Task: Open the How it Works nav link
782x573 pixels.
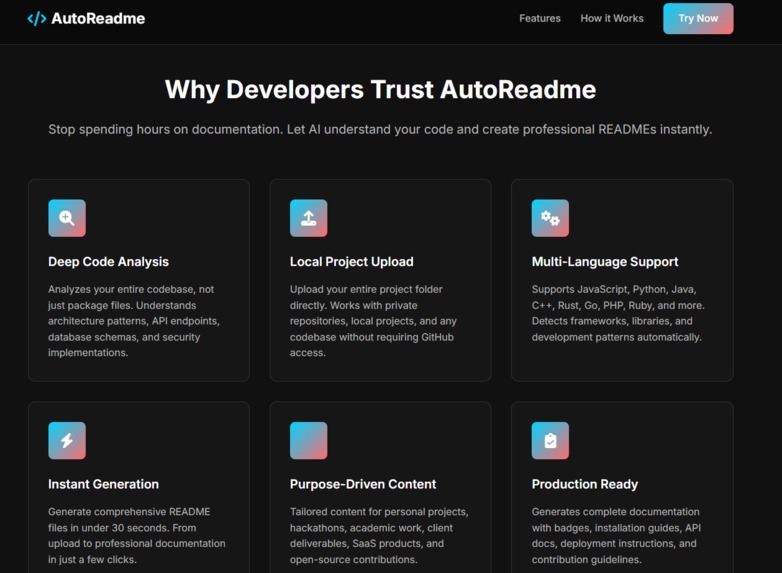Action: [x=612, y=18]
